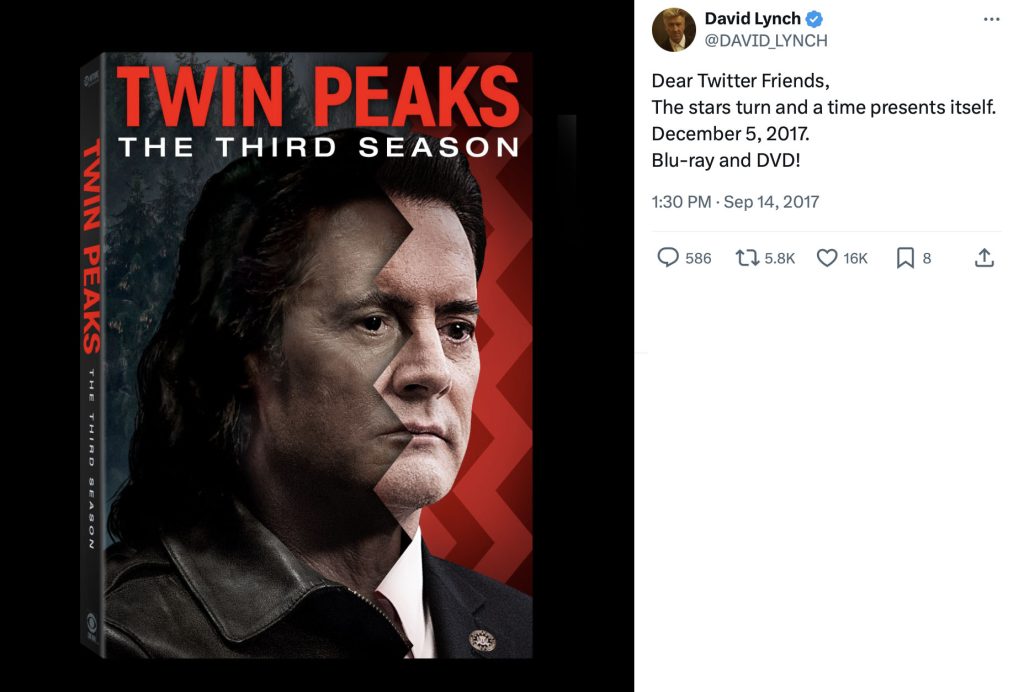Open sharing options from the upload arrow
The height and width of the screenshot is (692, 1024).
pos(984,257)
